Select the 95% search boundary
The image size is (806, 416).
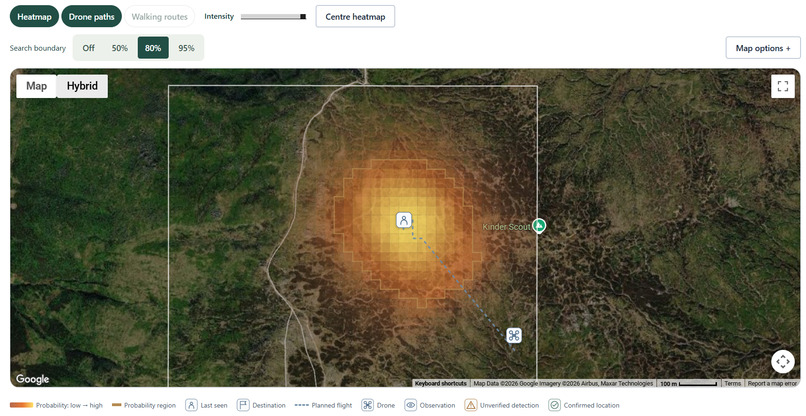[x=186, y=48]
